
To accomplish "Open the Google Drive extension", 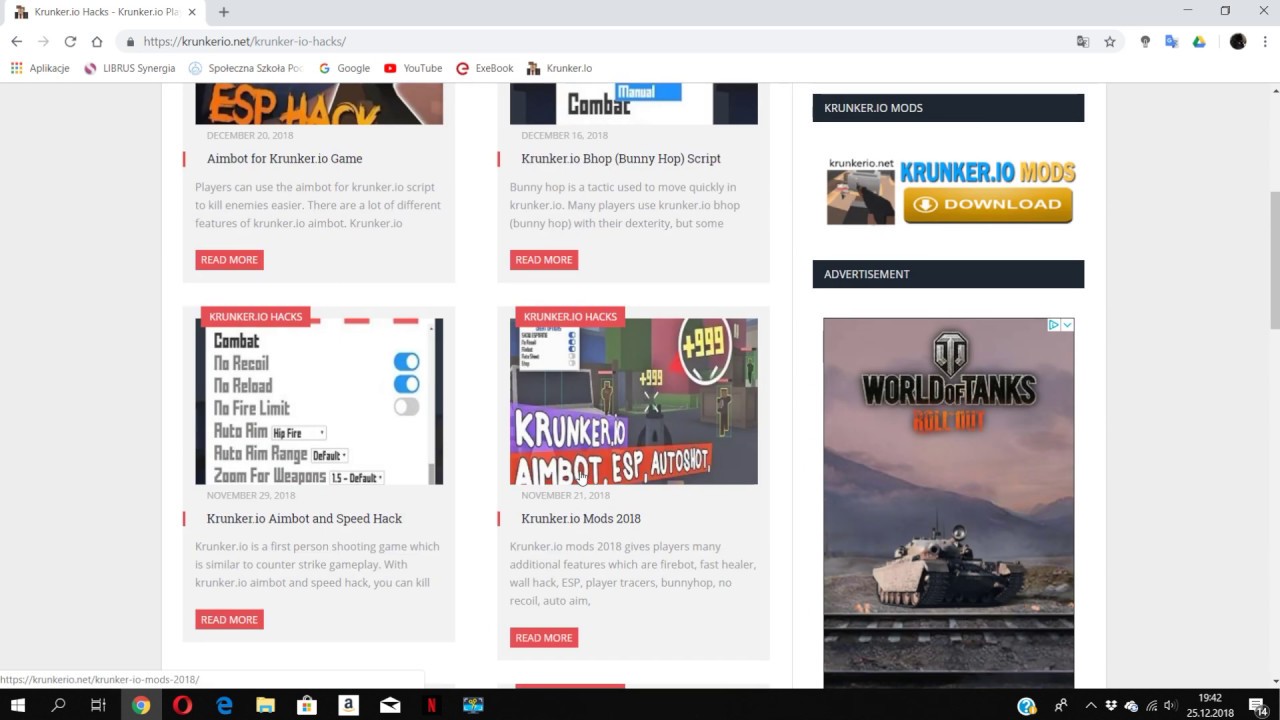I will click(1199, 42).
